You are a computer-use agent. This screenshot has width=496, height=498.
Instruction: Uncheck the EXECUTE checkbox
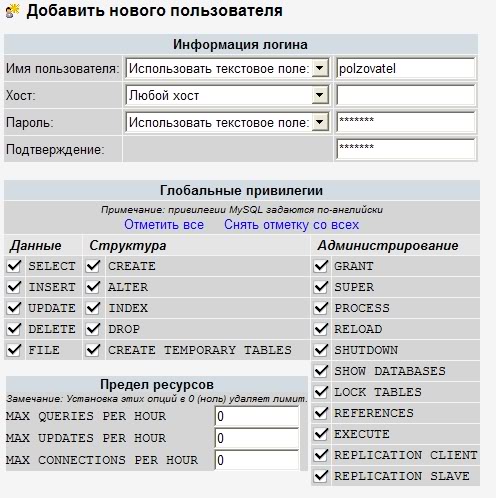pos(321,434)
